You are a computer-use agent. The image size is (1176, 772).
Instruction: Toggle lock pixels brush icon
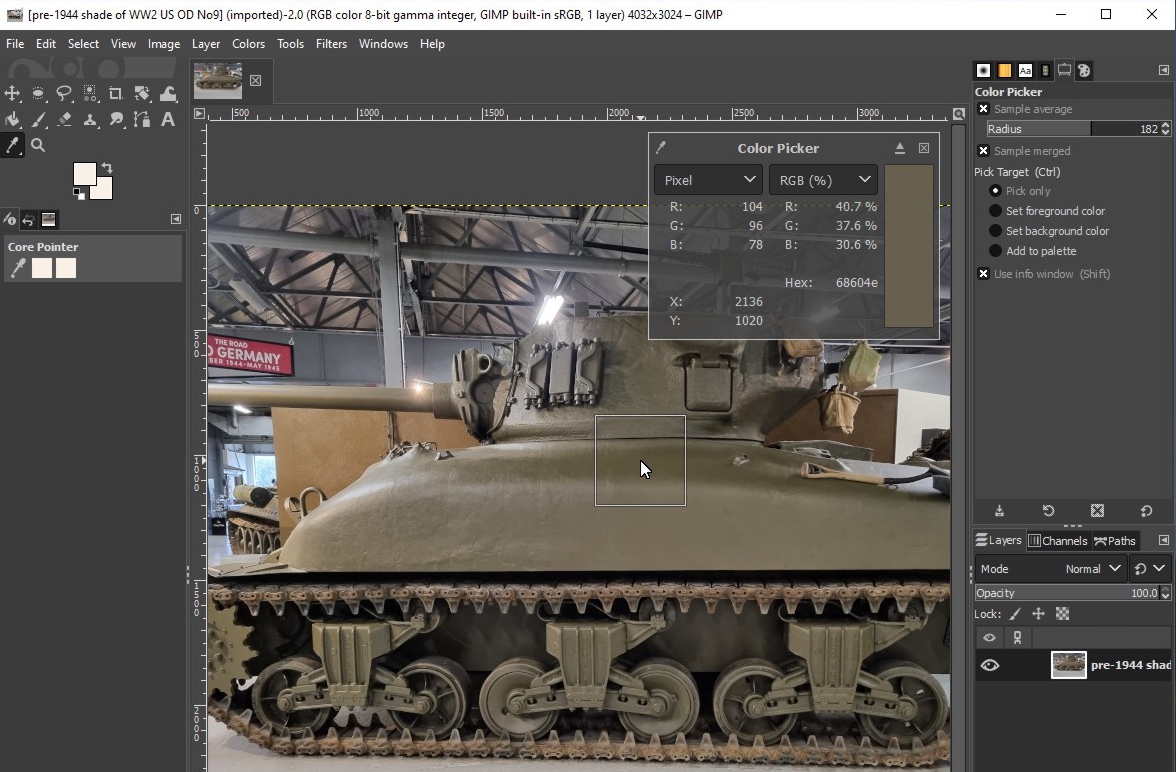pyautogui.click(x=1015, y=614)
